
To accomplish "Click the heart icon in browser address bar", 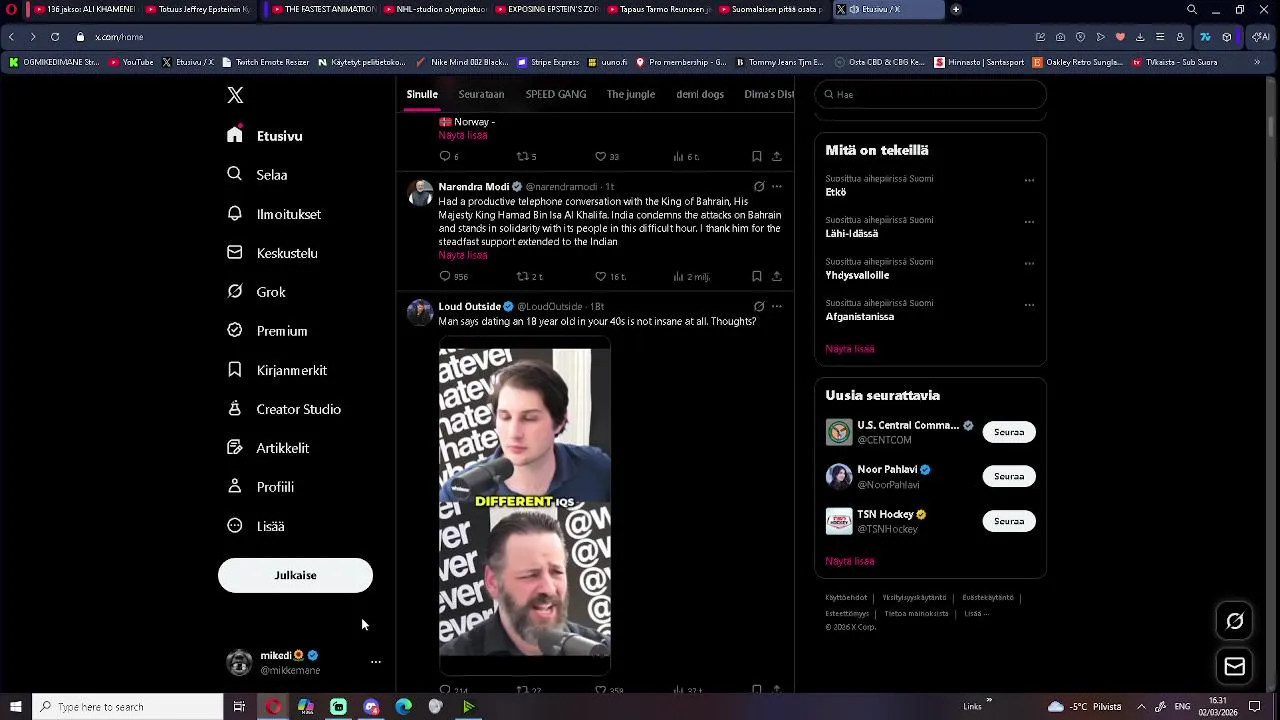I will tap(1120, 37).
